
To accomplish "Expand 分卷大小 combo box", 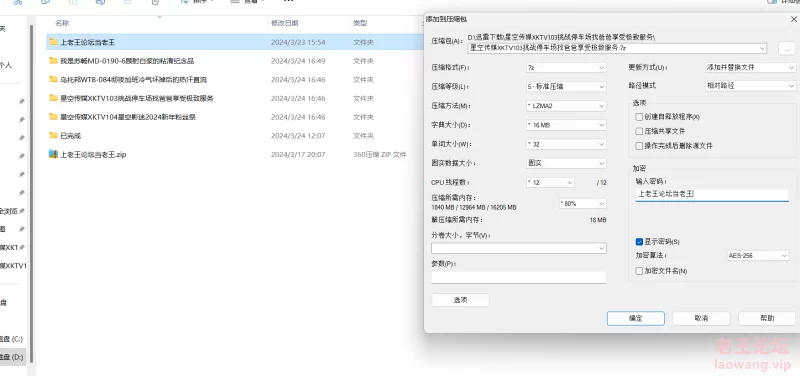I will (x=602, y=248).
